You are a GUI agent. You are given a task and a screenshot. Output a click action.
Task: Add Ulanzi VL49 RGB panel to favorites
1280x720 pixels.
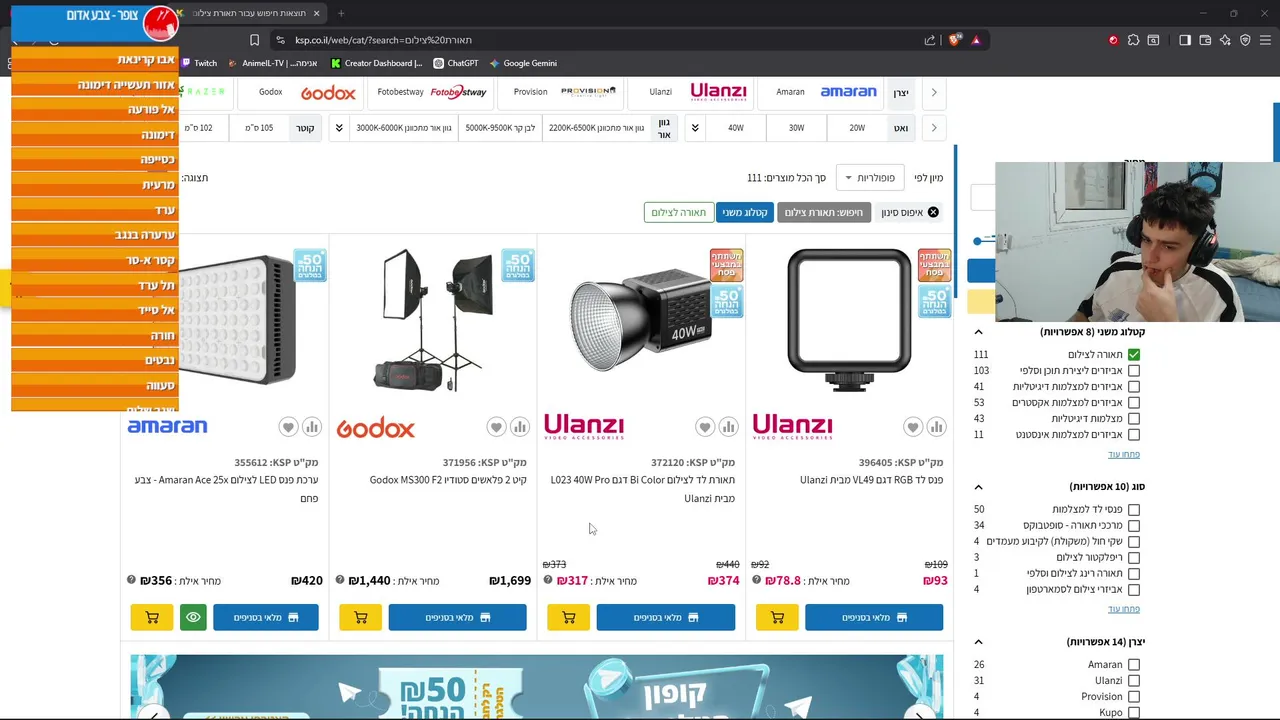click(x=913, y=427)
